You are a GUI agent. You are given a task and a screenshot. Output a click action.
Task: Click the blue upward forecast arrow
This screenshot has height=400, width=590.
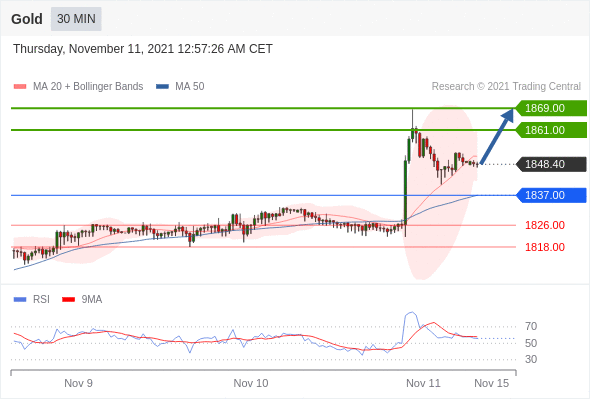[497, 136]
